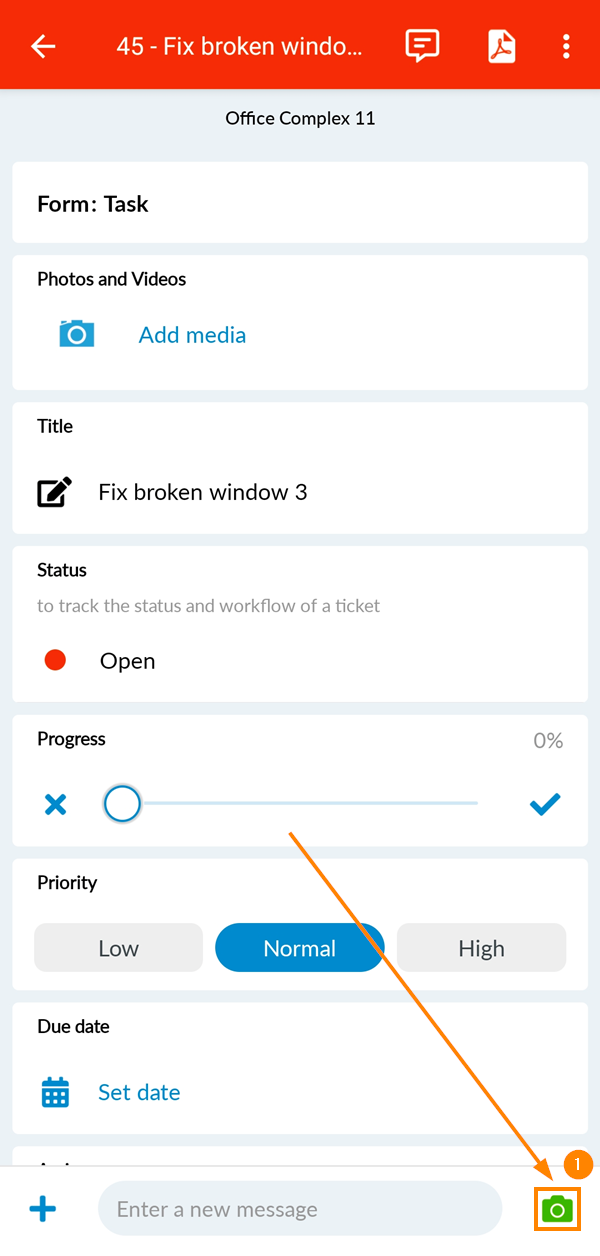The height and width of the screenshot is (1256, 600).
Task: Tap the plus icon beside message box
Action: (43, 1210)
